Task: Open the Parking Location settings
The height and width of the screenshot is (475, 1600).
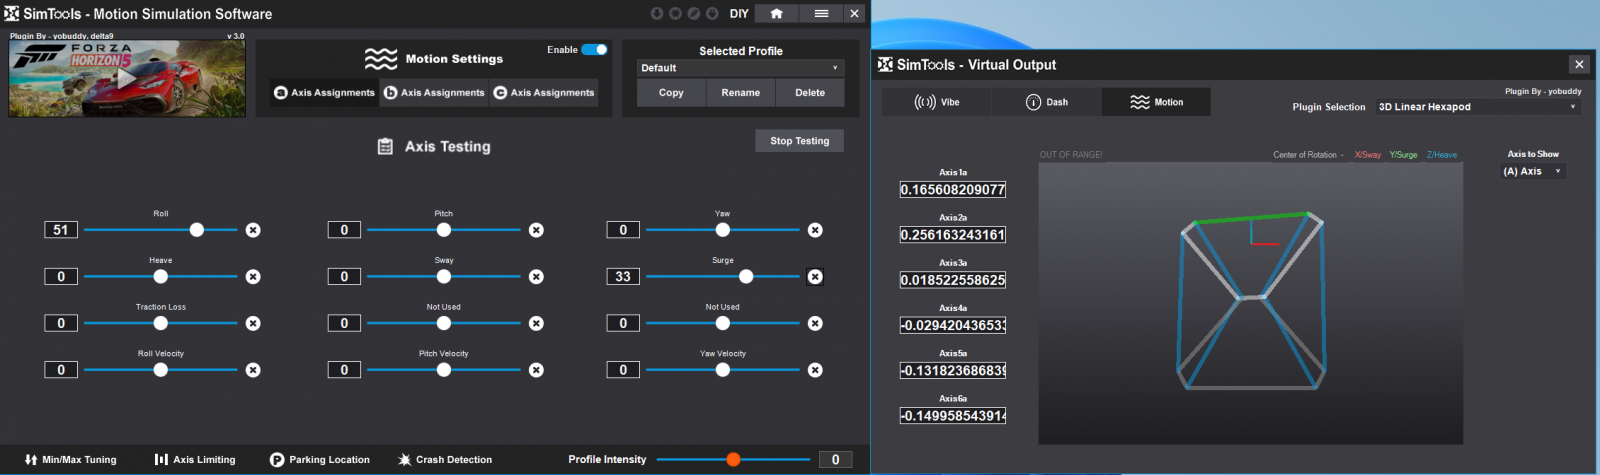Action: pyautogui.click(x=320, y=460)
